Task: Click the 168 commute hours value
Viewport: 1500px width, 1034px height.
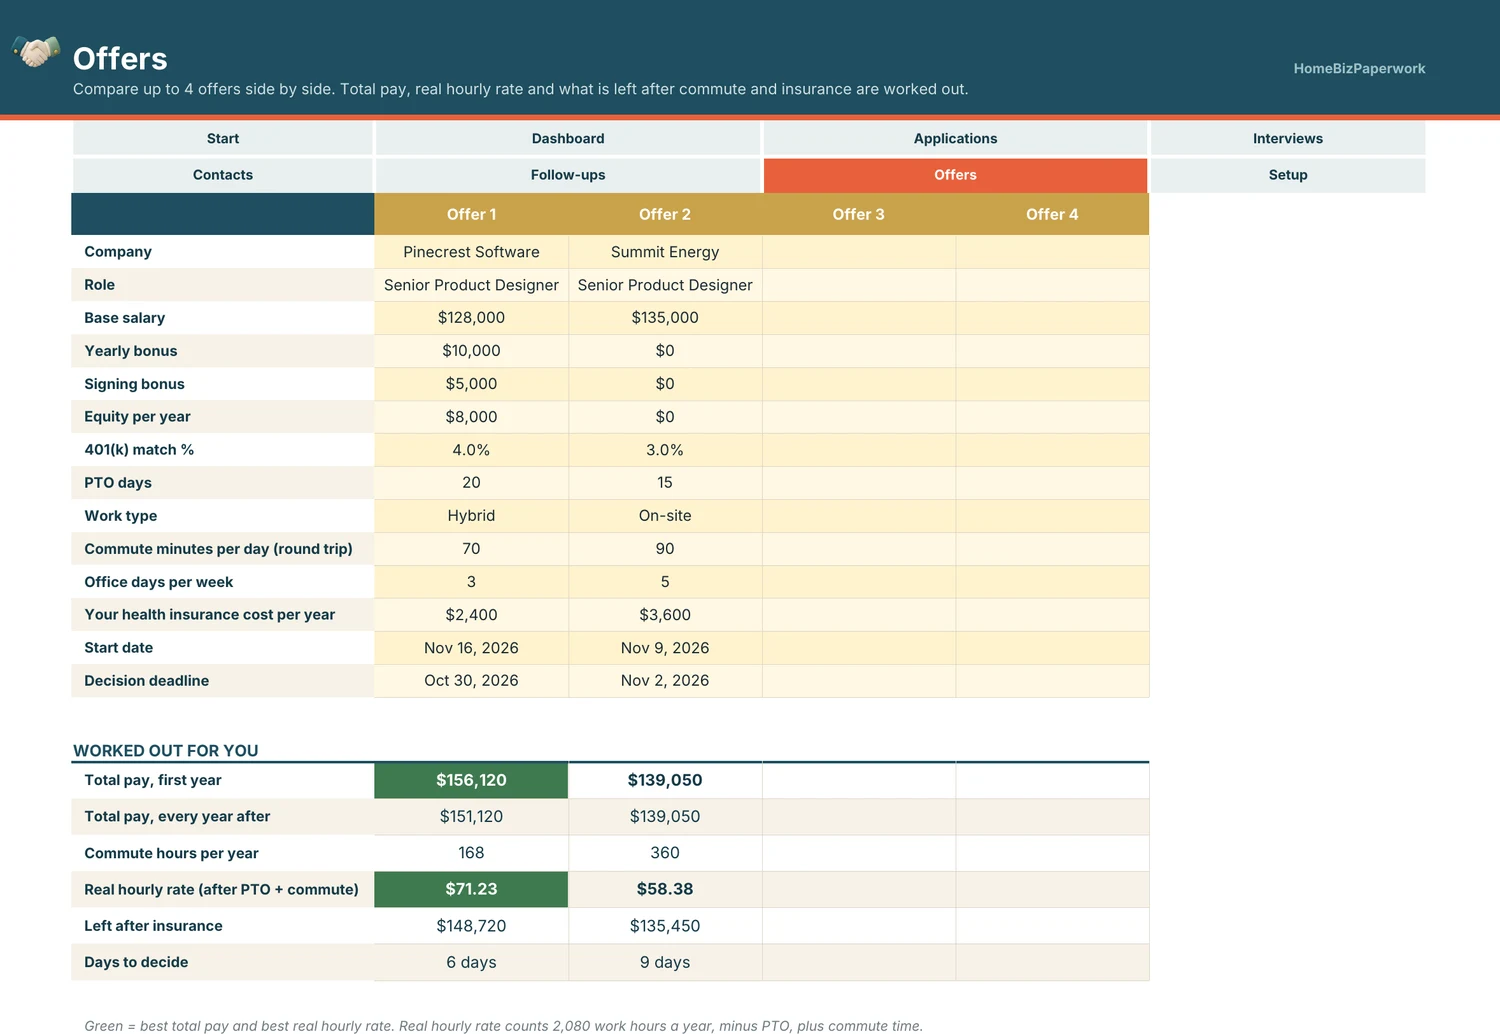Action: coord(471,853)
